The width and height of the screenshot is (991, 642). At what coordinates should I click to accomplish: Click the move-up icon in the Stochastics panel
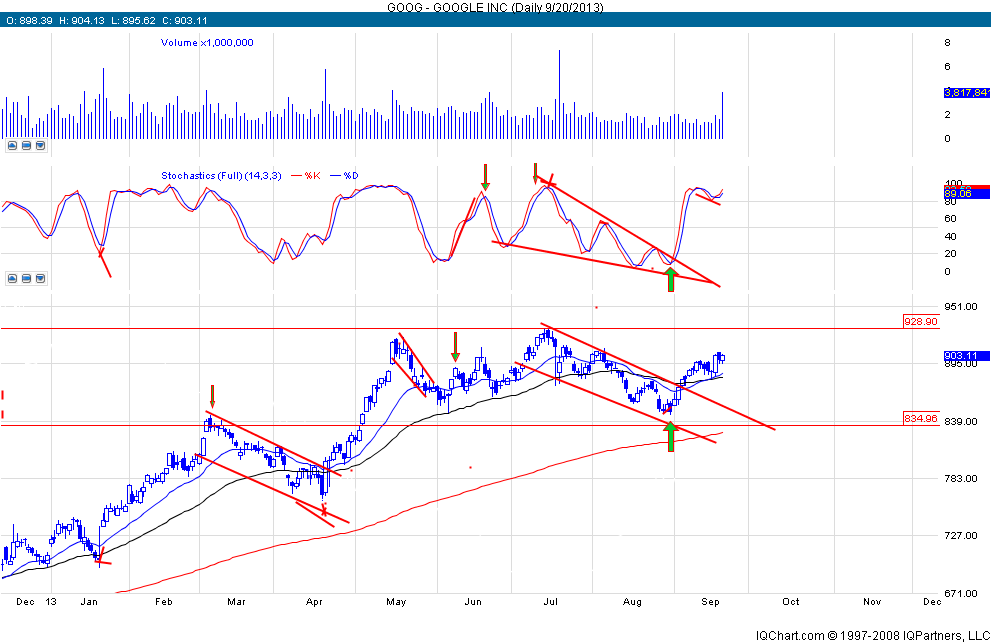pos(12,278)
